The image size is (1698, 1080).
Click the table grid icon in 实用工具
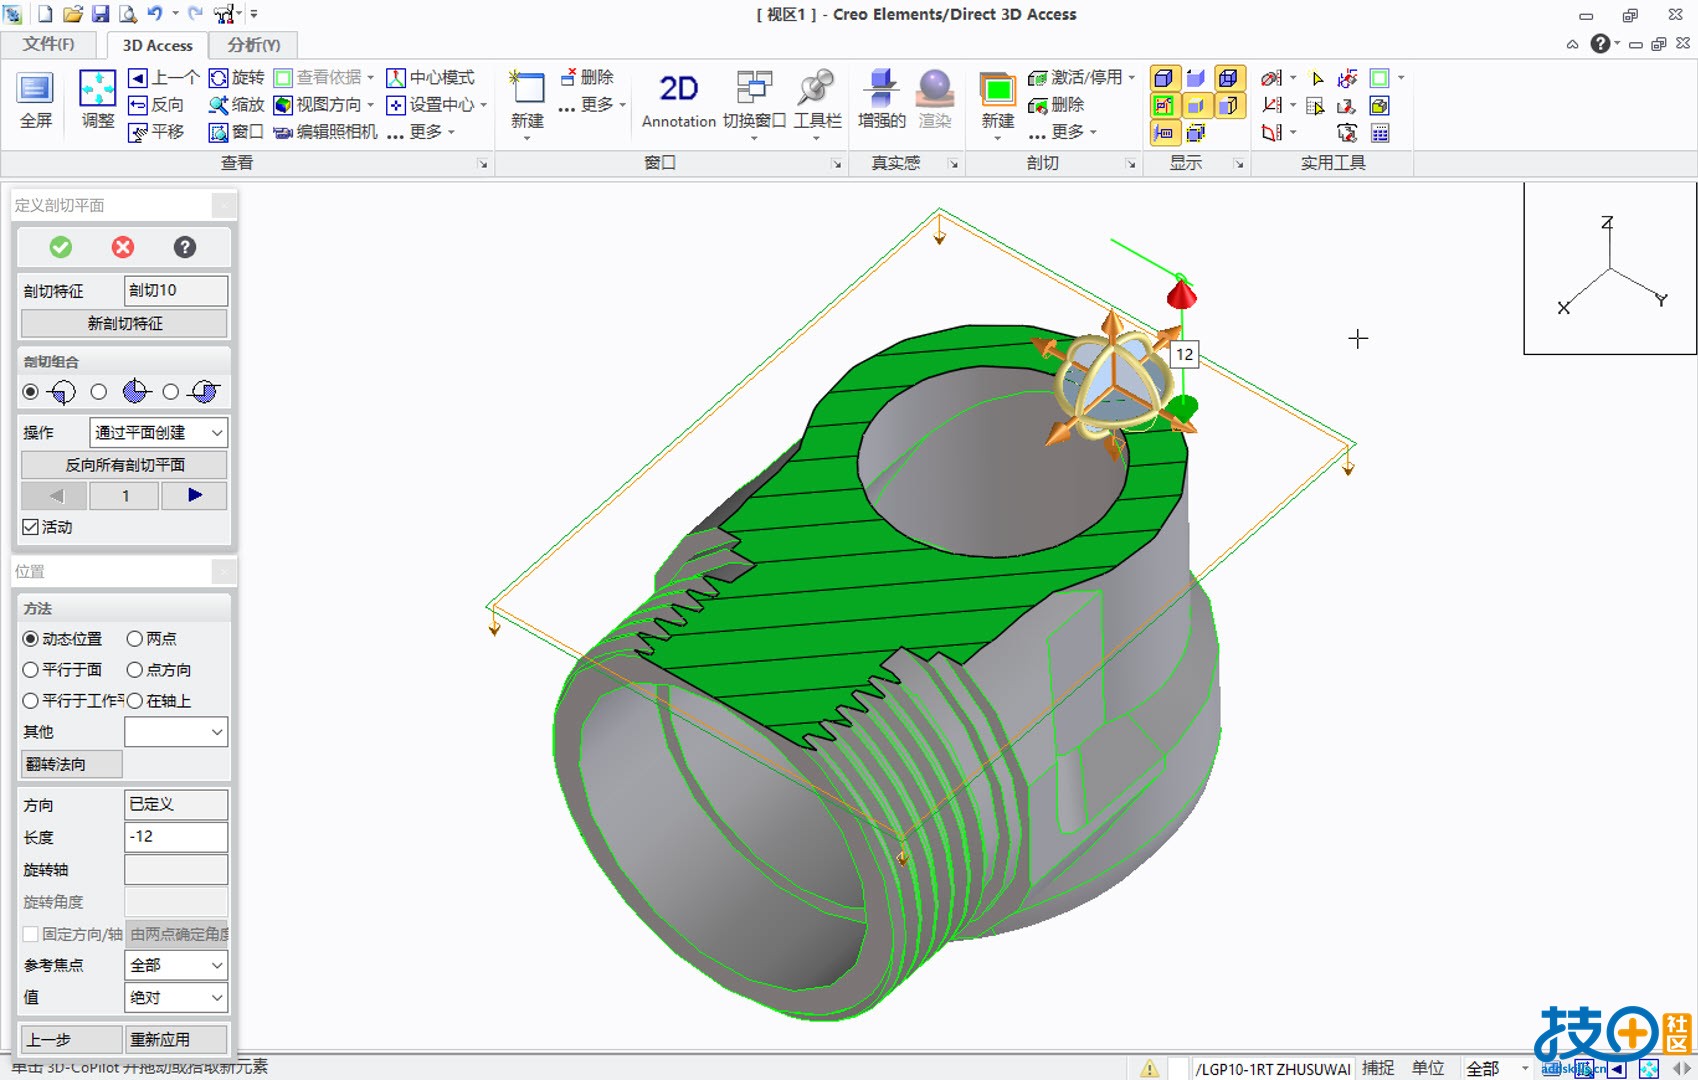coord(1380,132)
